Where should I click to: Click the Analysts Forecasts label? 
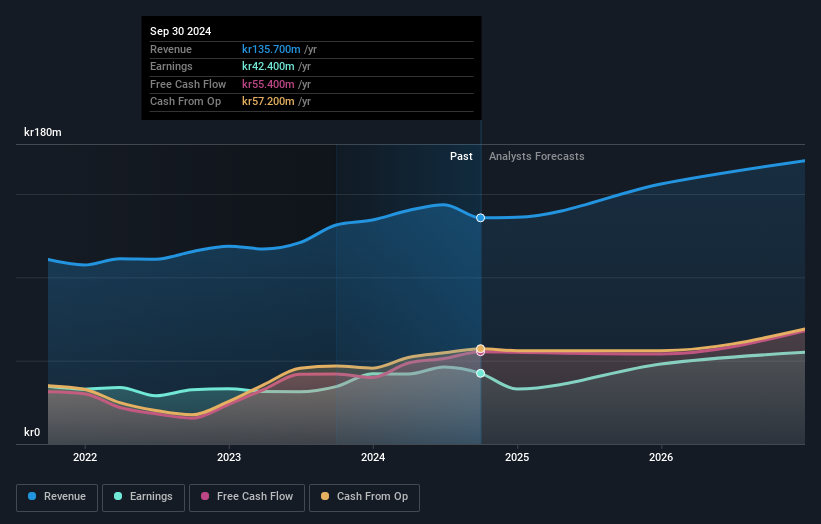[x=537, y=157]
